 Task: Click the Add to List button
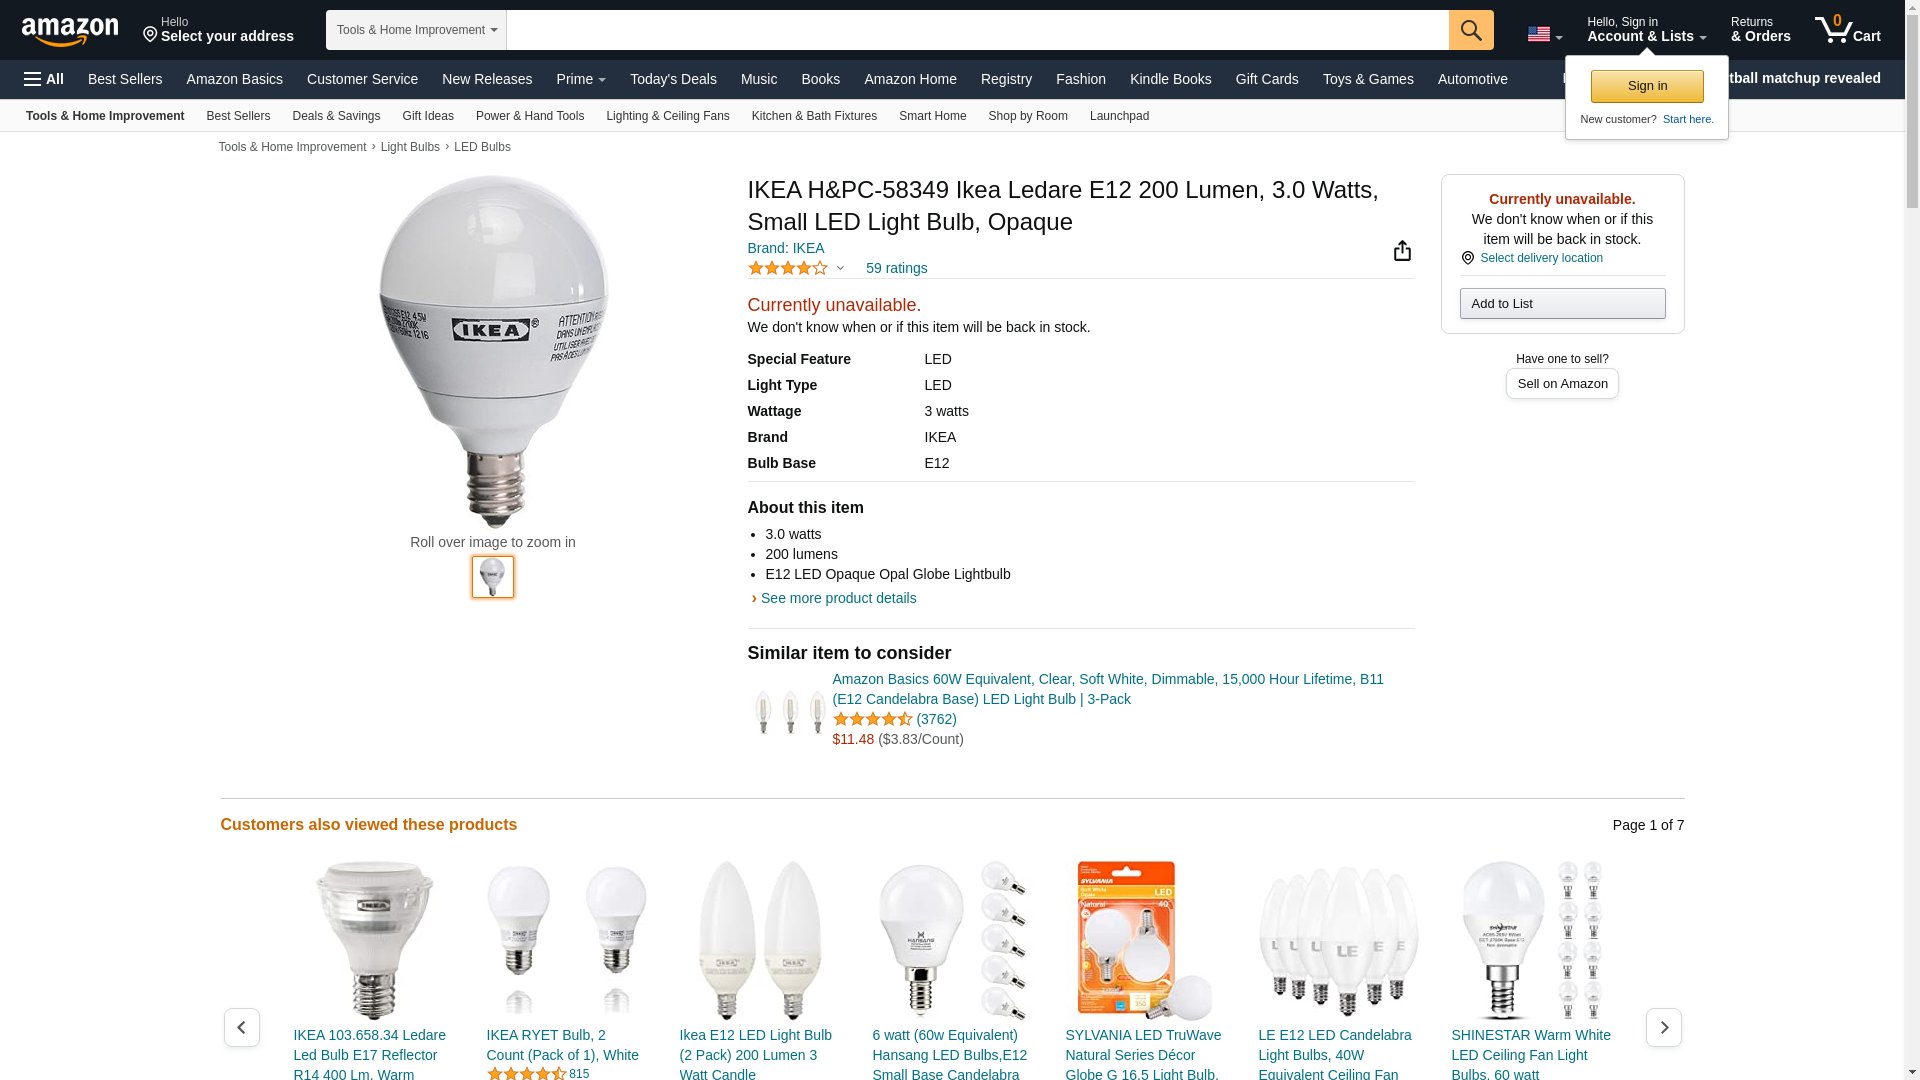click(1562, 303)
